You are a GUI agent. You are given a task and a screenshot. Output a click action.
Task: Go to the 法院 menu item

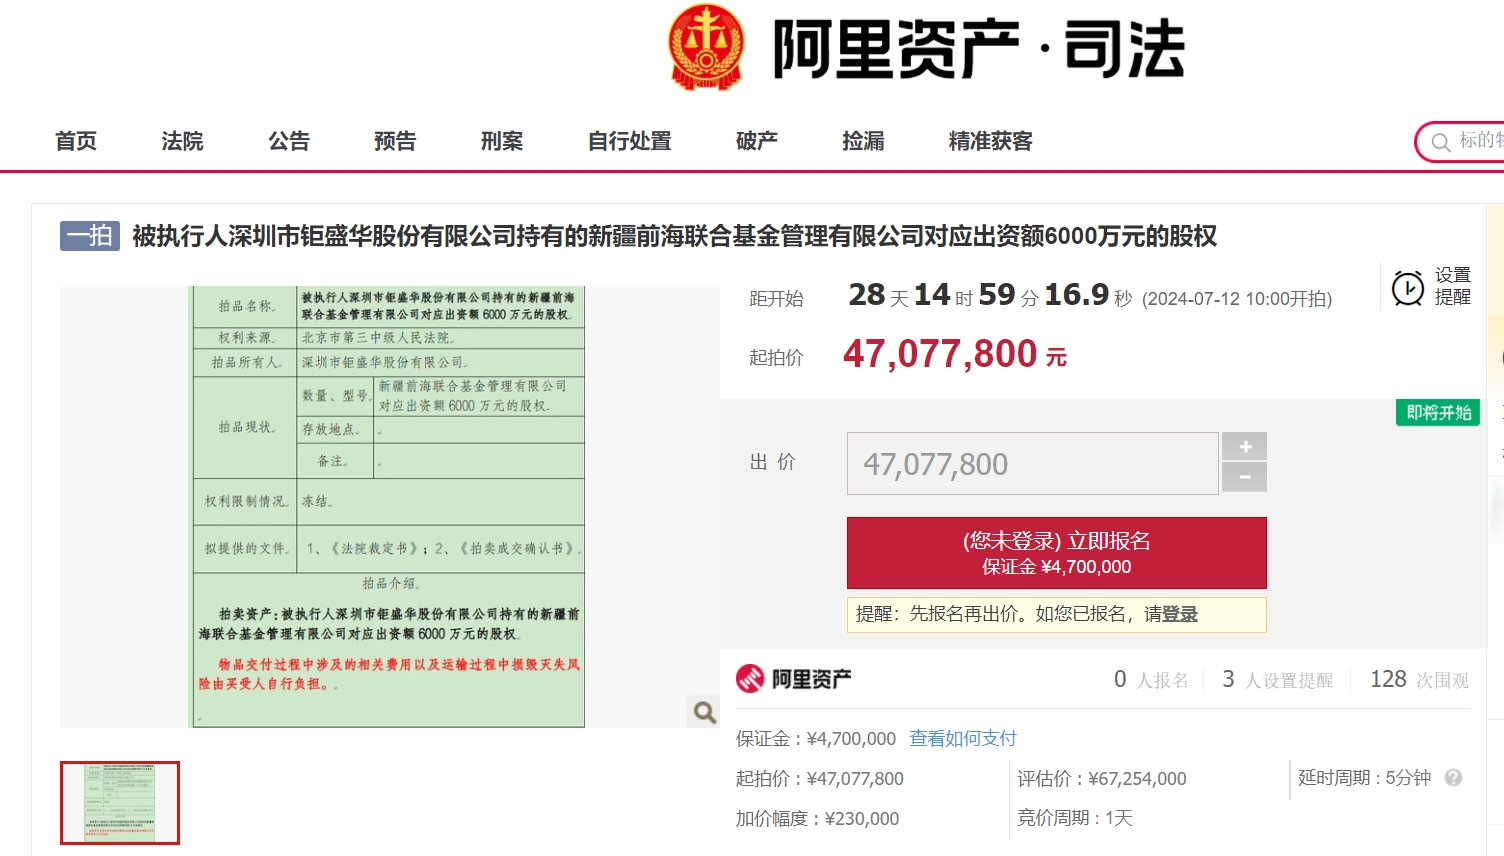pos(182,141)
